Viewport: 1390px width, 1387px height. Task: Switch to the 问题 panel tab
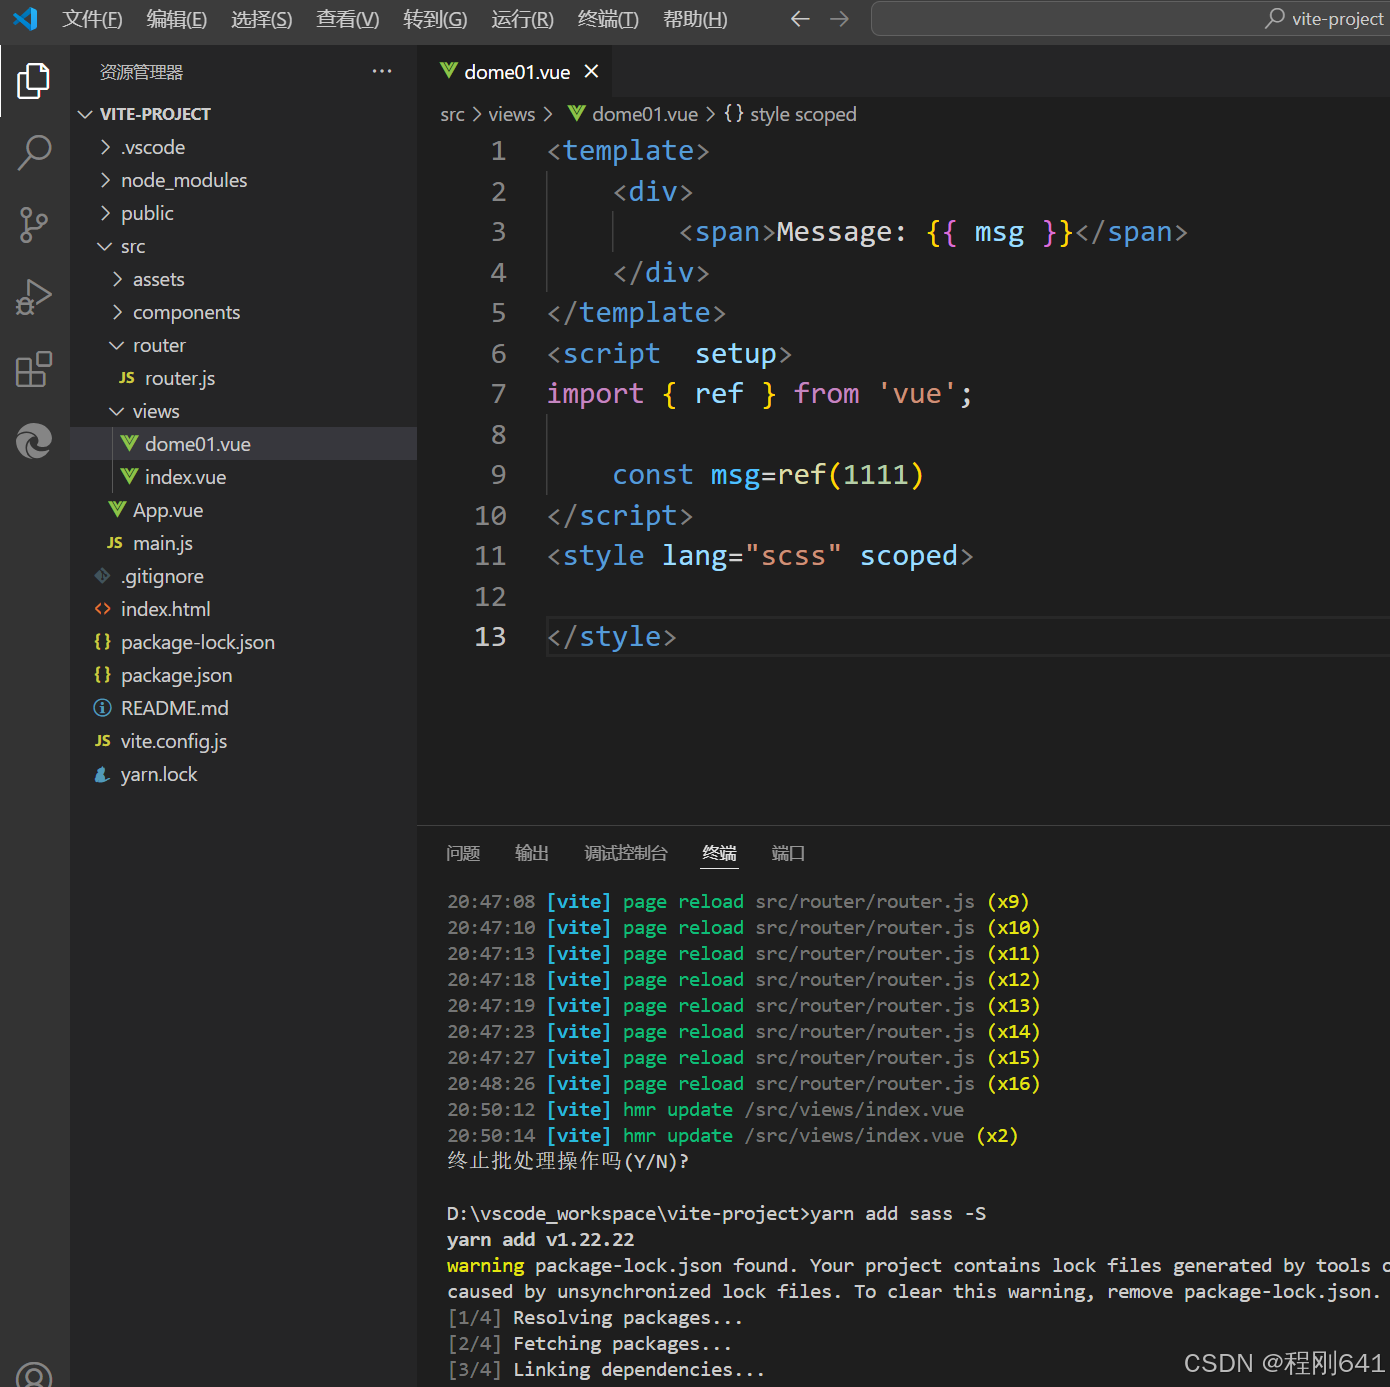463,853
